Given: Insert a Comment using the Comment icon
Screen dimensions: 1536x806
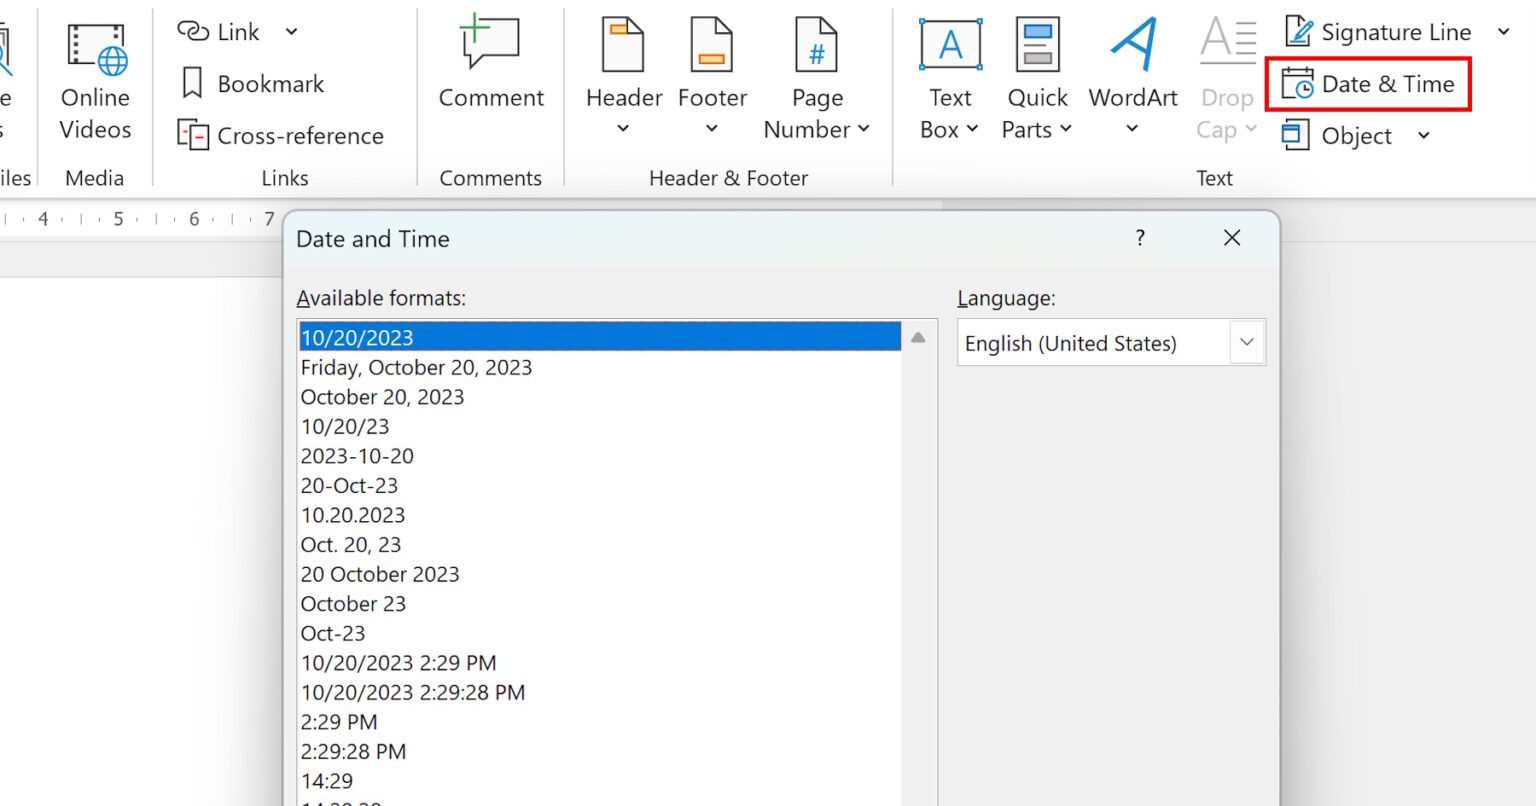Looking at the screenshot, I should pyautogui.click(x=491, y=60).
